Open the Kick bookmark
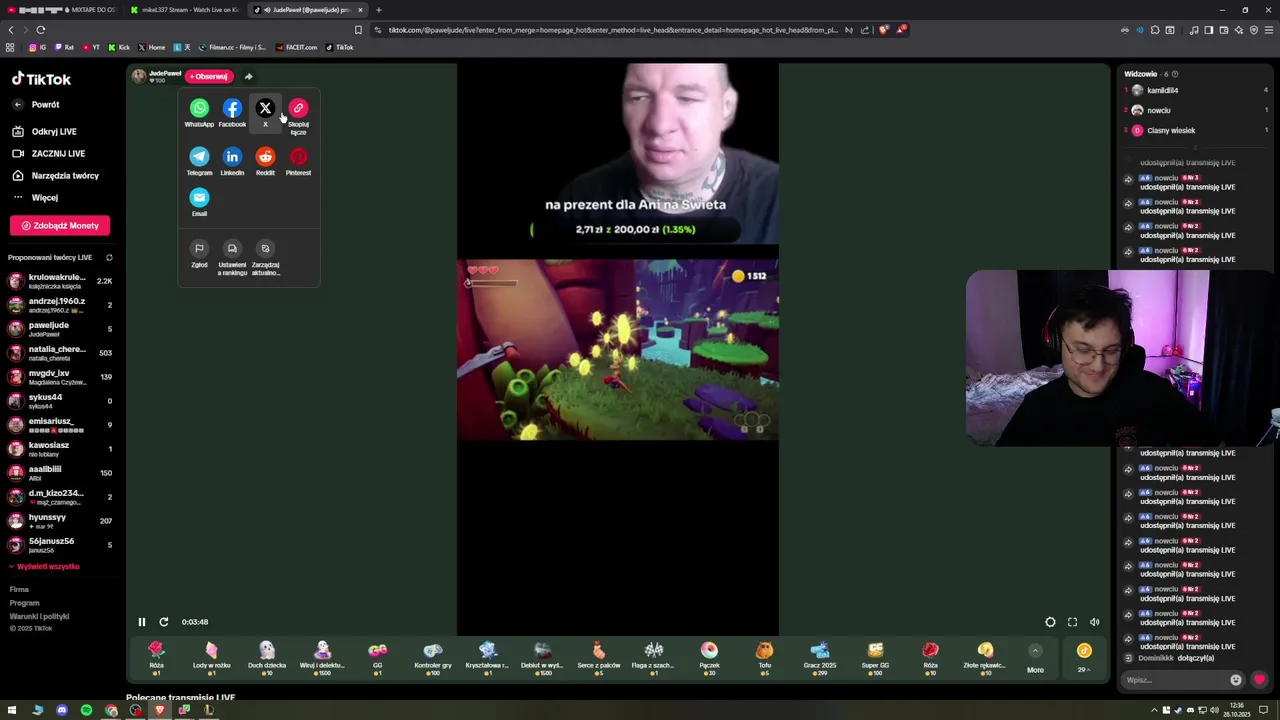Screen dimensions: 1280x720 (x=119, y=47)
